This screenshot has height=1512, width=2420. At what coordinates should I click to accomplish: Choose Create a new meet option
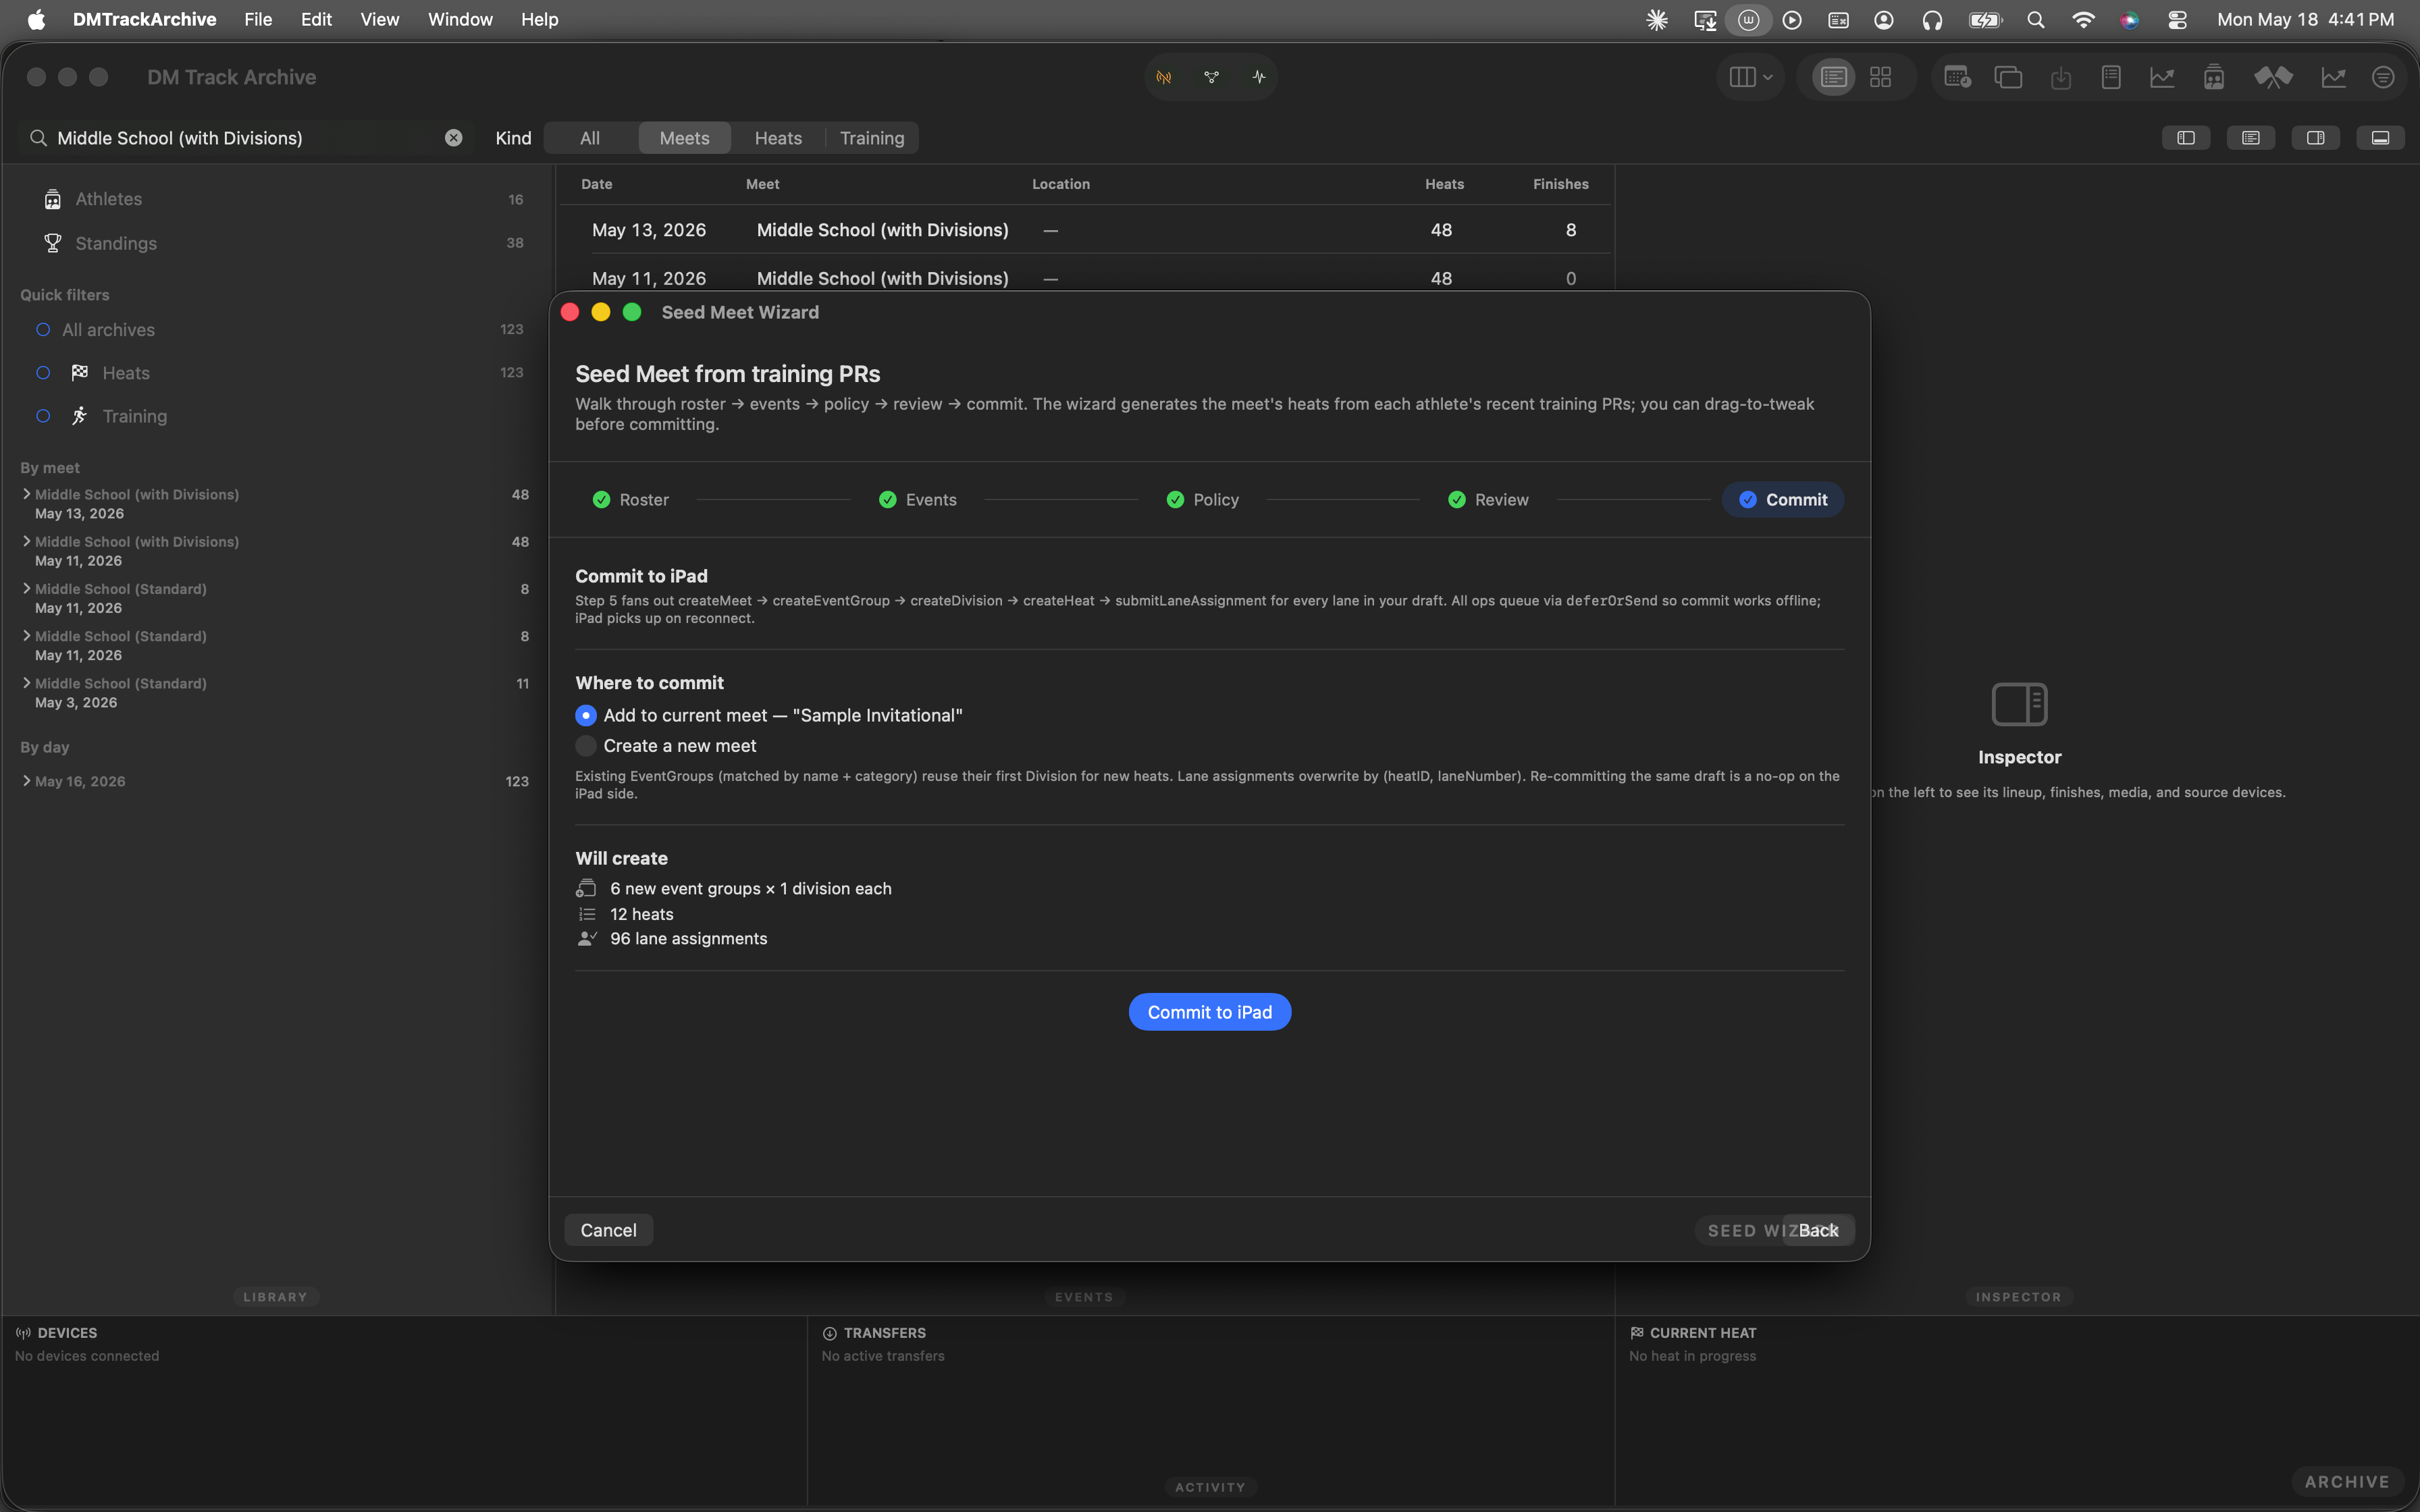(x=586, y=746)
